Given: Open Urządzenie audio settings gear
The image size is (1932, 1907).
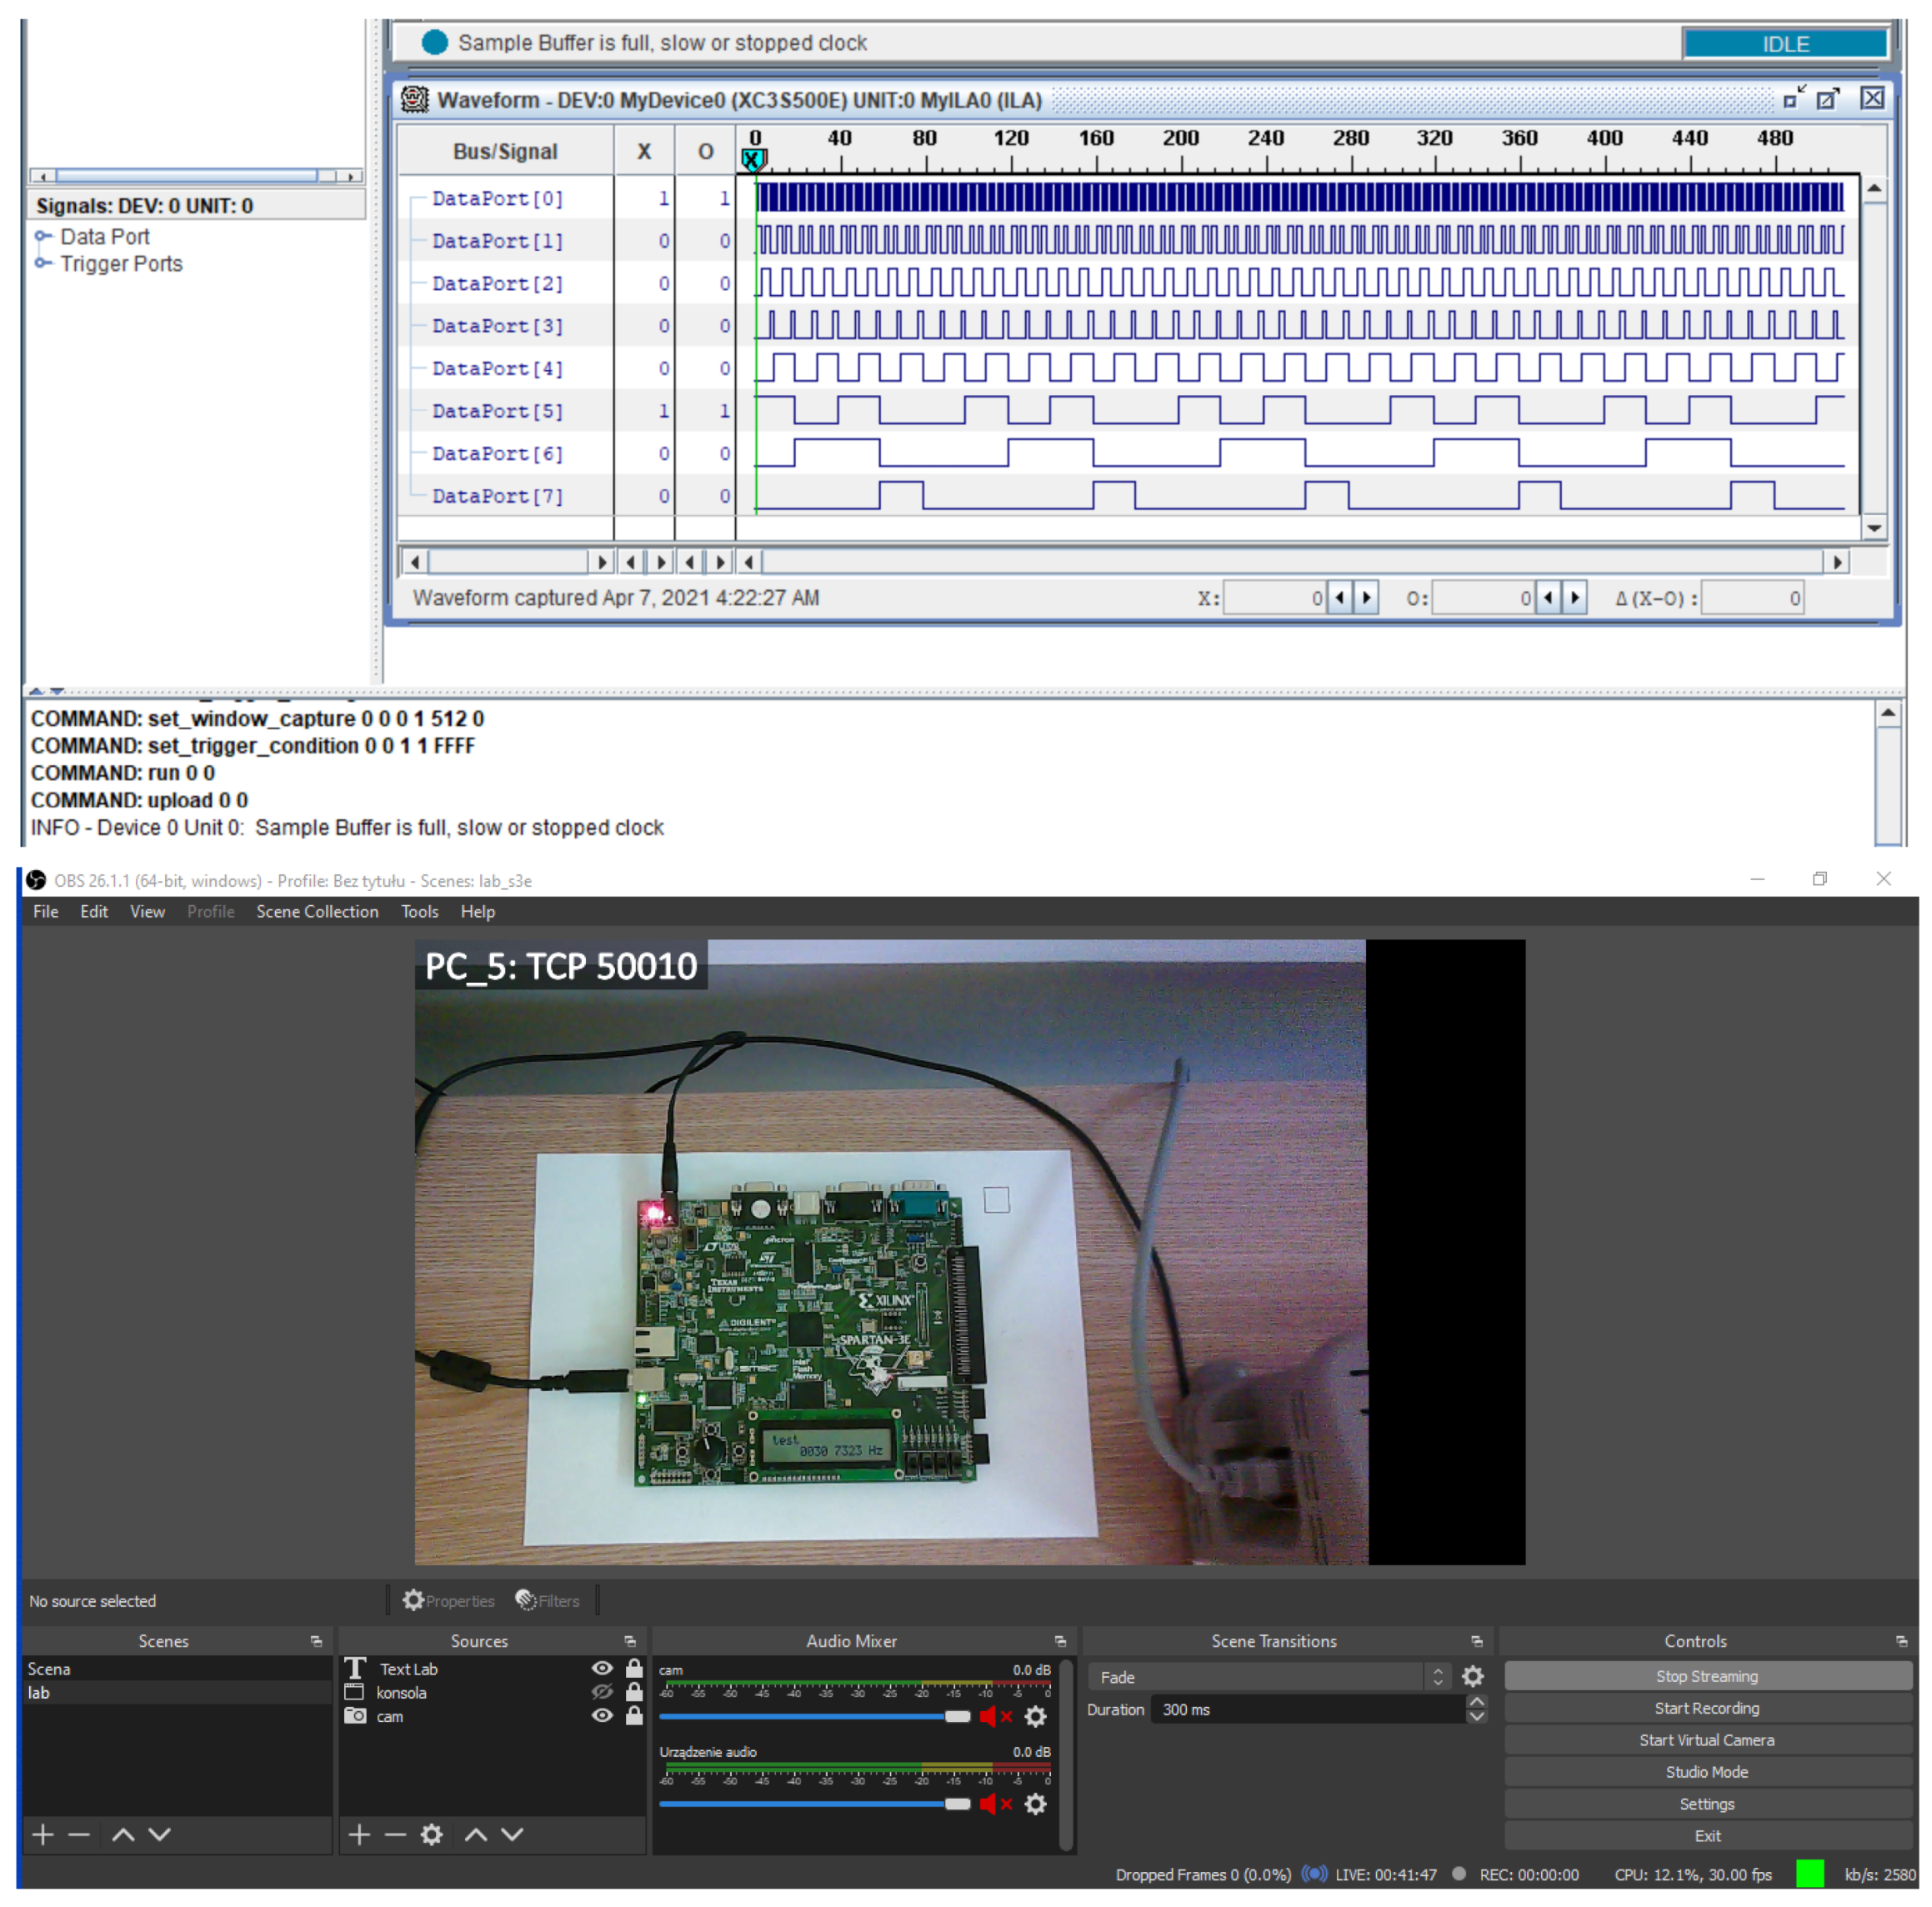Looking at the screenshot, I should [1035, 1804].
